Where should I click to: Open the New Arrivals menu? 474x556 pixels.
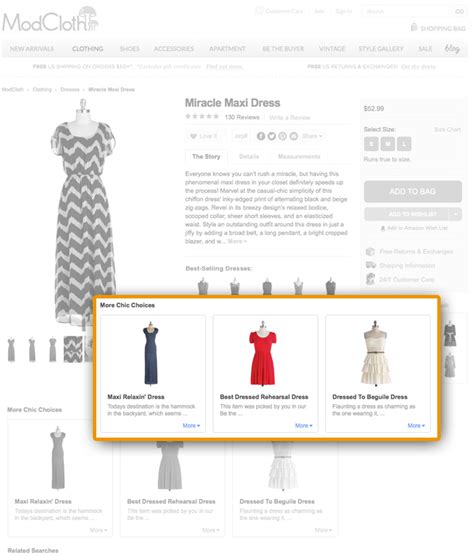pos(32,49)
